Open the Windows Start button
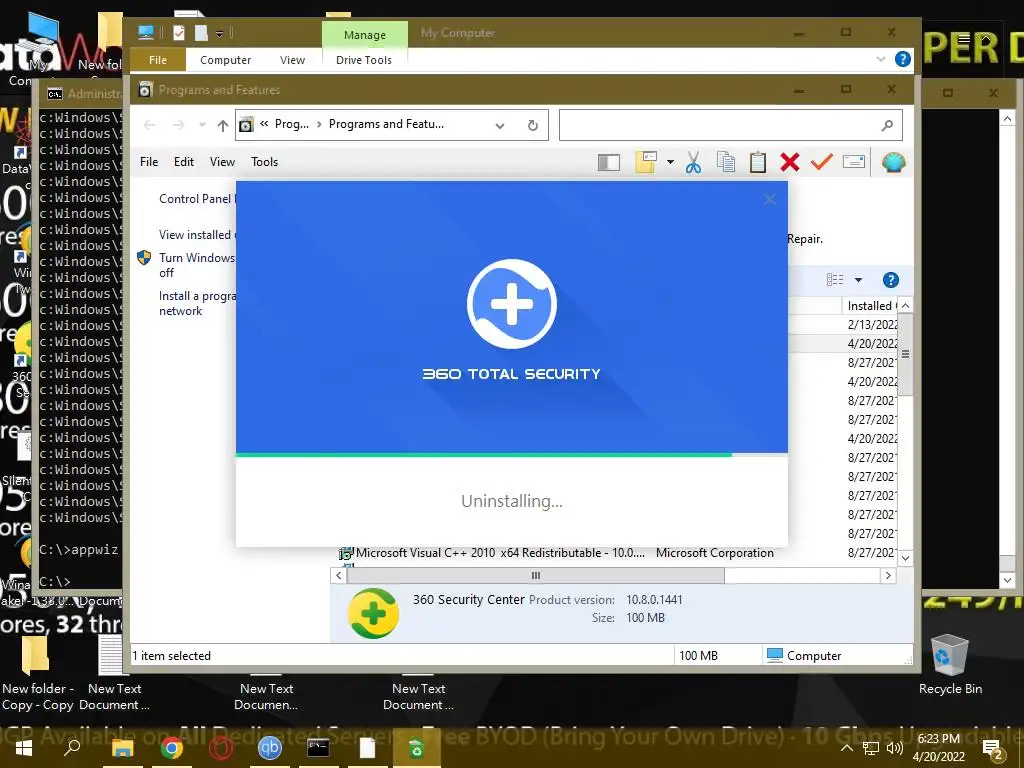The image size is (1024, 768). click(x=24, y=748)
